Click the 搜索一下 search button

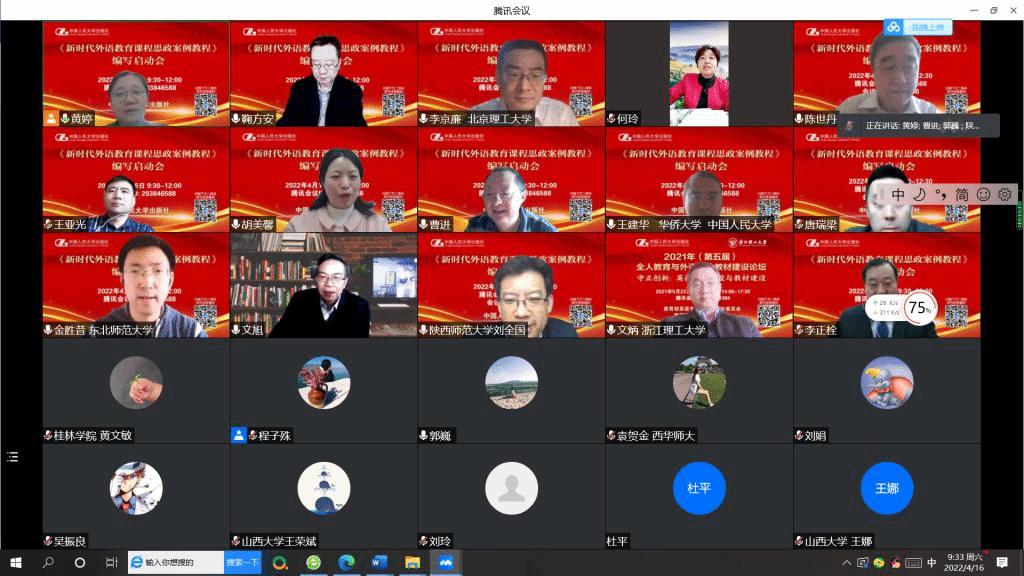coord(243,563)
